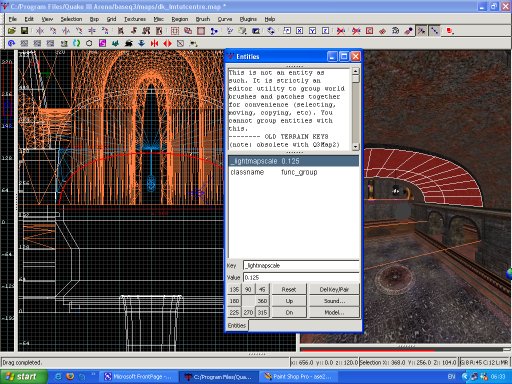Click the Entities description scrollbar down arrow
Screen dimensions: 512x384
(x=355, y=146)
